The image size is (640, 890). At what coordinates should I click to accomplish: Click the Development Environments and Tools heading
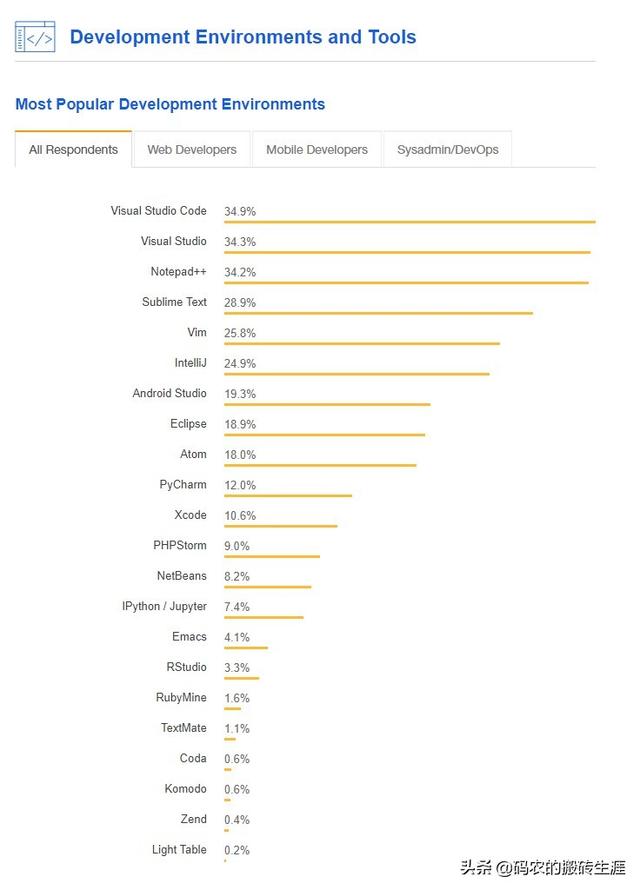pos(243,38)
